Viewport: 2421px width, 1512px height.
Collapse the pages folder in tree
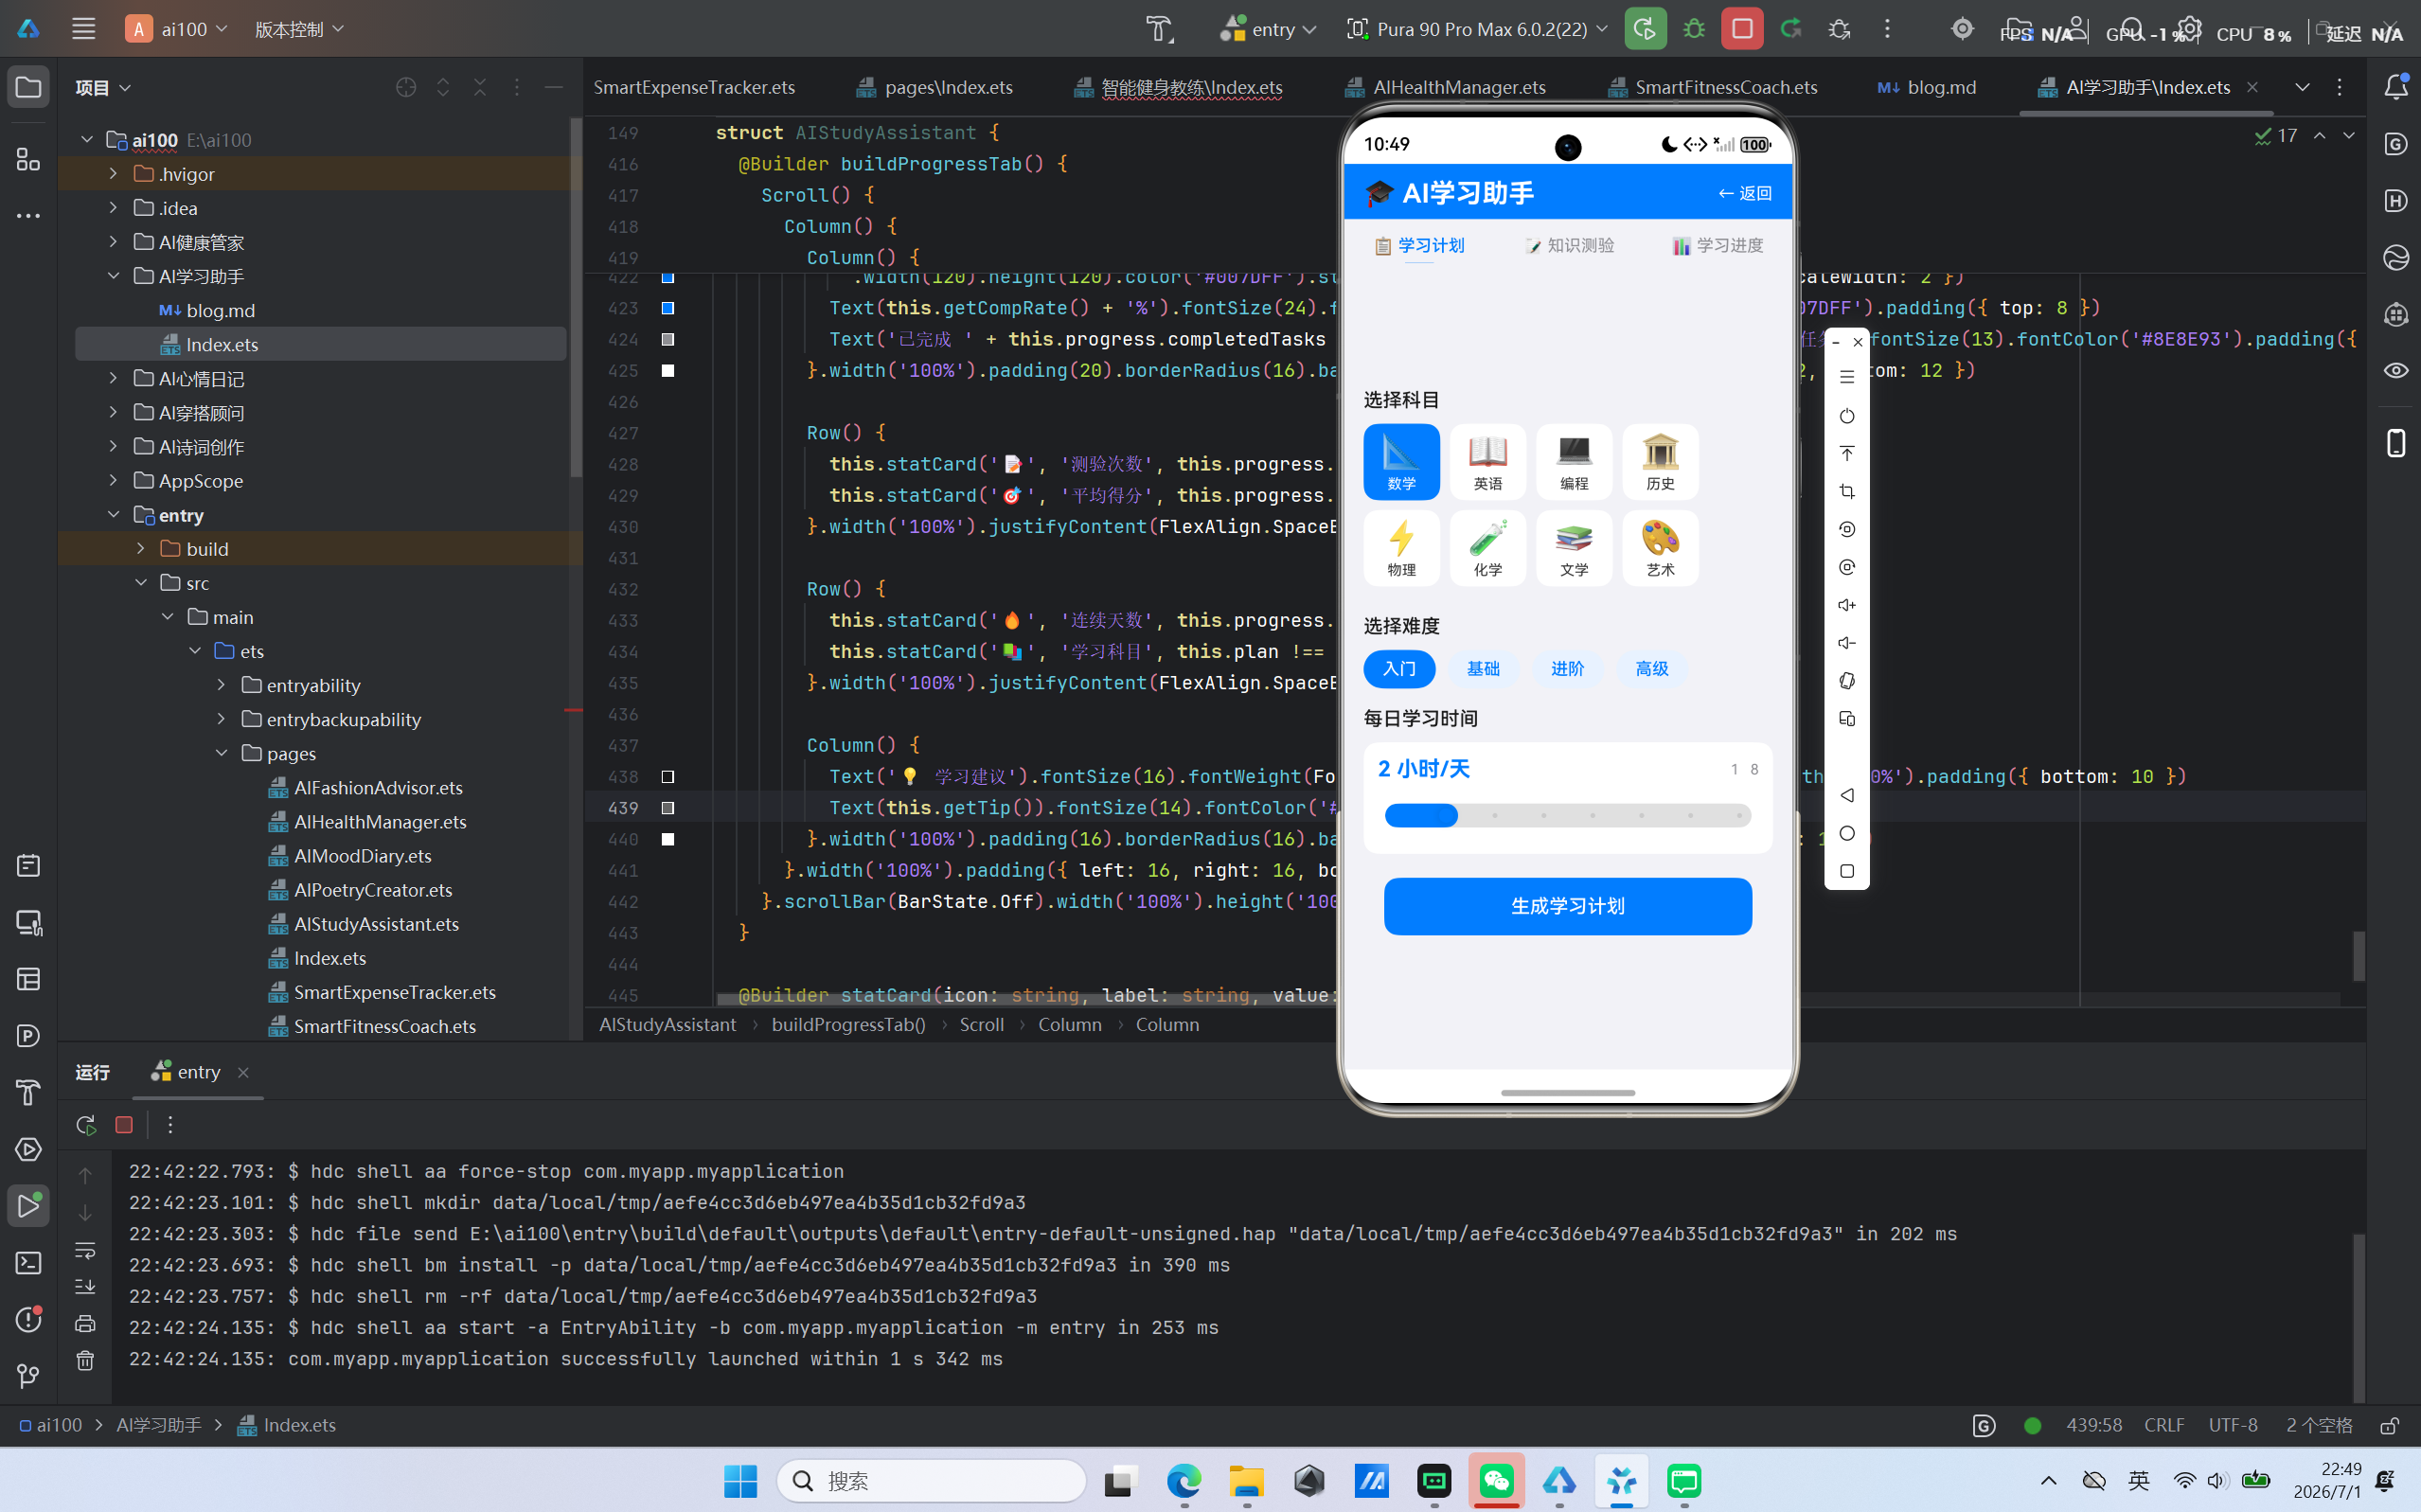coord(222,753)
